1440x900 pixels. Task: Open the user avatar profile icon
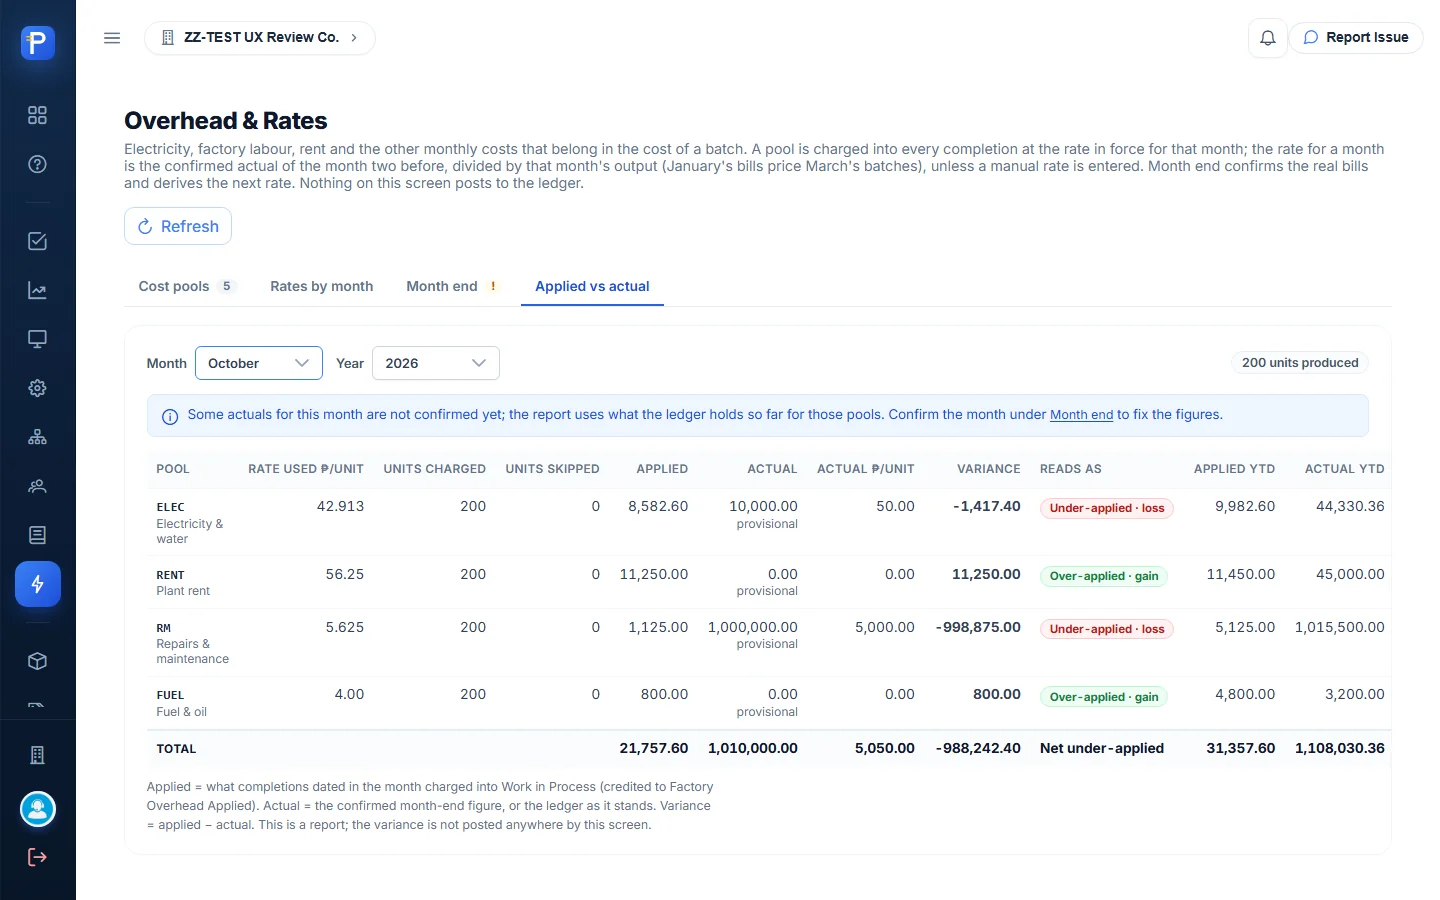pyautogui.click(x=38, y=809)
